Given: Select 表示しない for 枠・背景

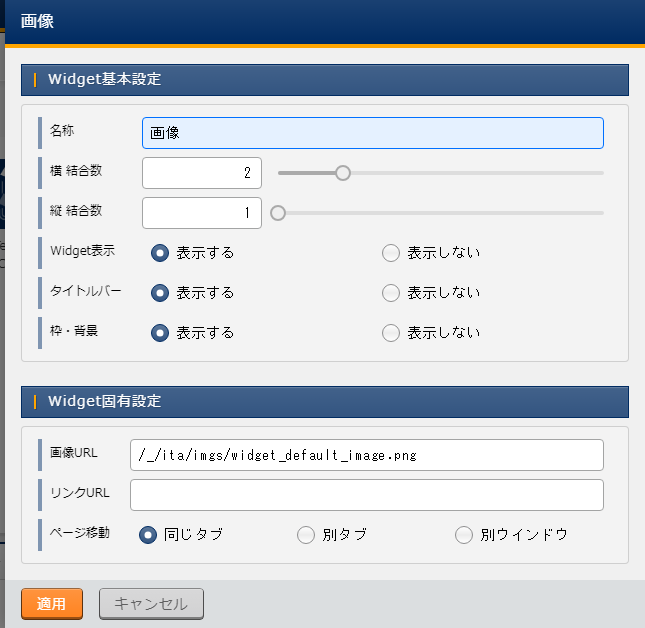Looking at the screenshot, I should coord(391,333).
